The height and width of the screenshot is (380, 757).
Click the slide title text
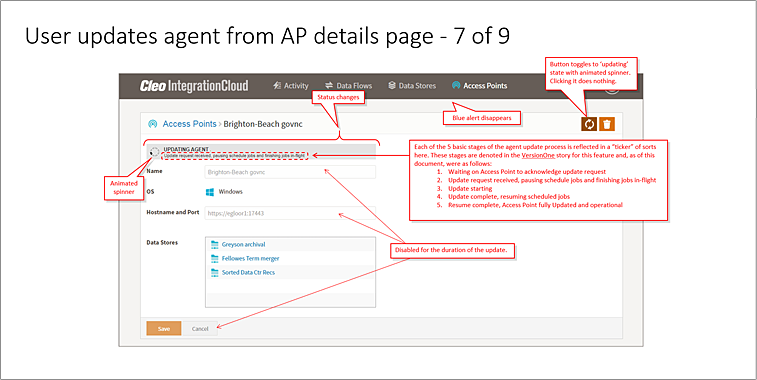click(267, 37)
